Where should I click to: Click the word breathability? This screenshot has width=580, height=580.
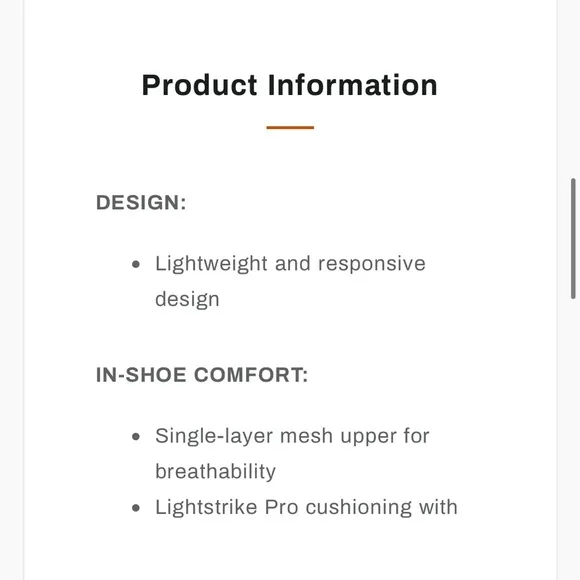click(x=215, y=472)
